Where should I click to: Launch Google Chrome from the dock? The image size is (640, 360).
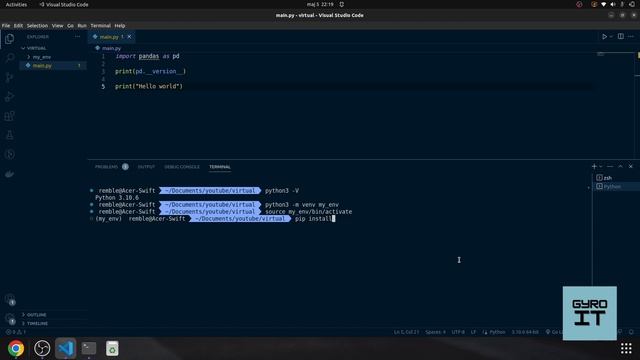tap(16, 349)
